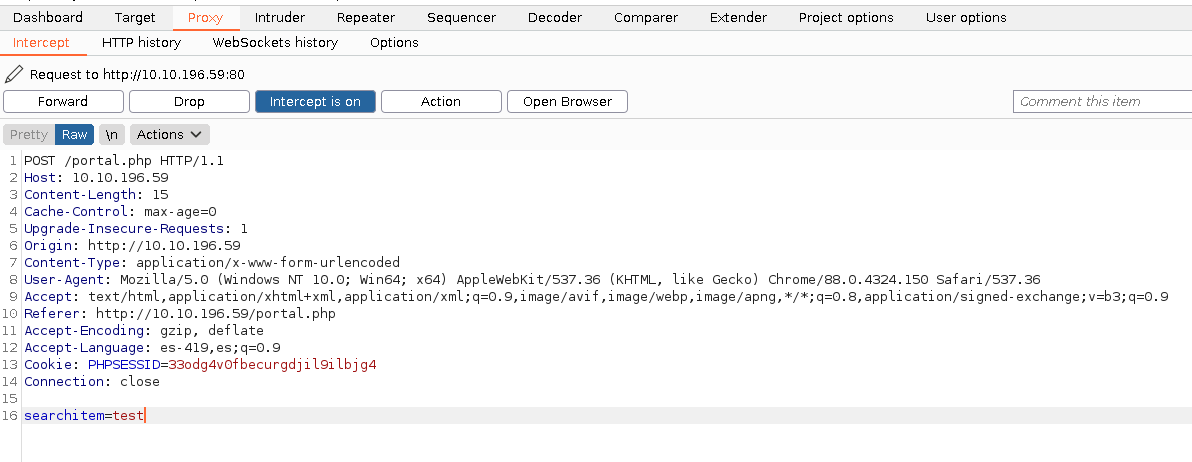Click the Content-Length: 15 line
The image size is (1192, 462).
click(x=97, y=195)
